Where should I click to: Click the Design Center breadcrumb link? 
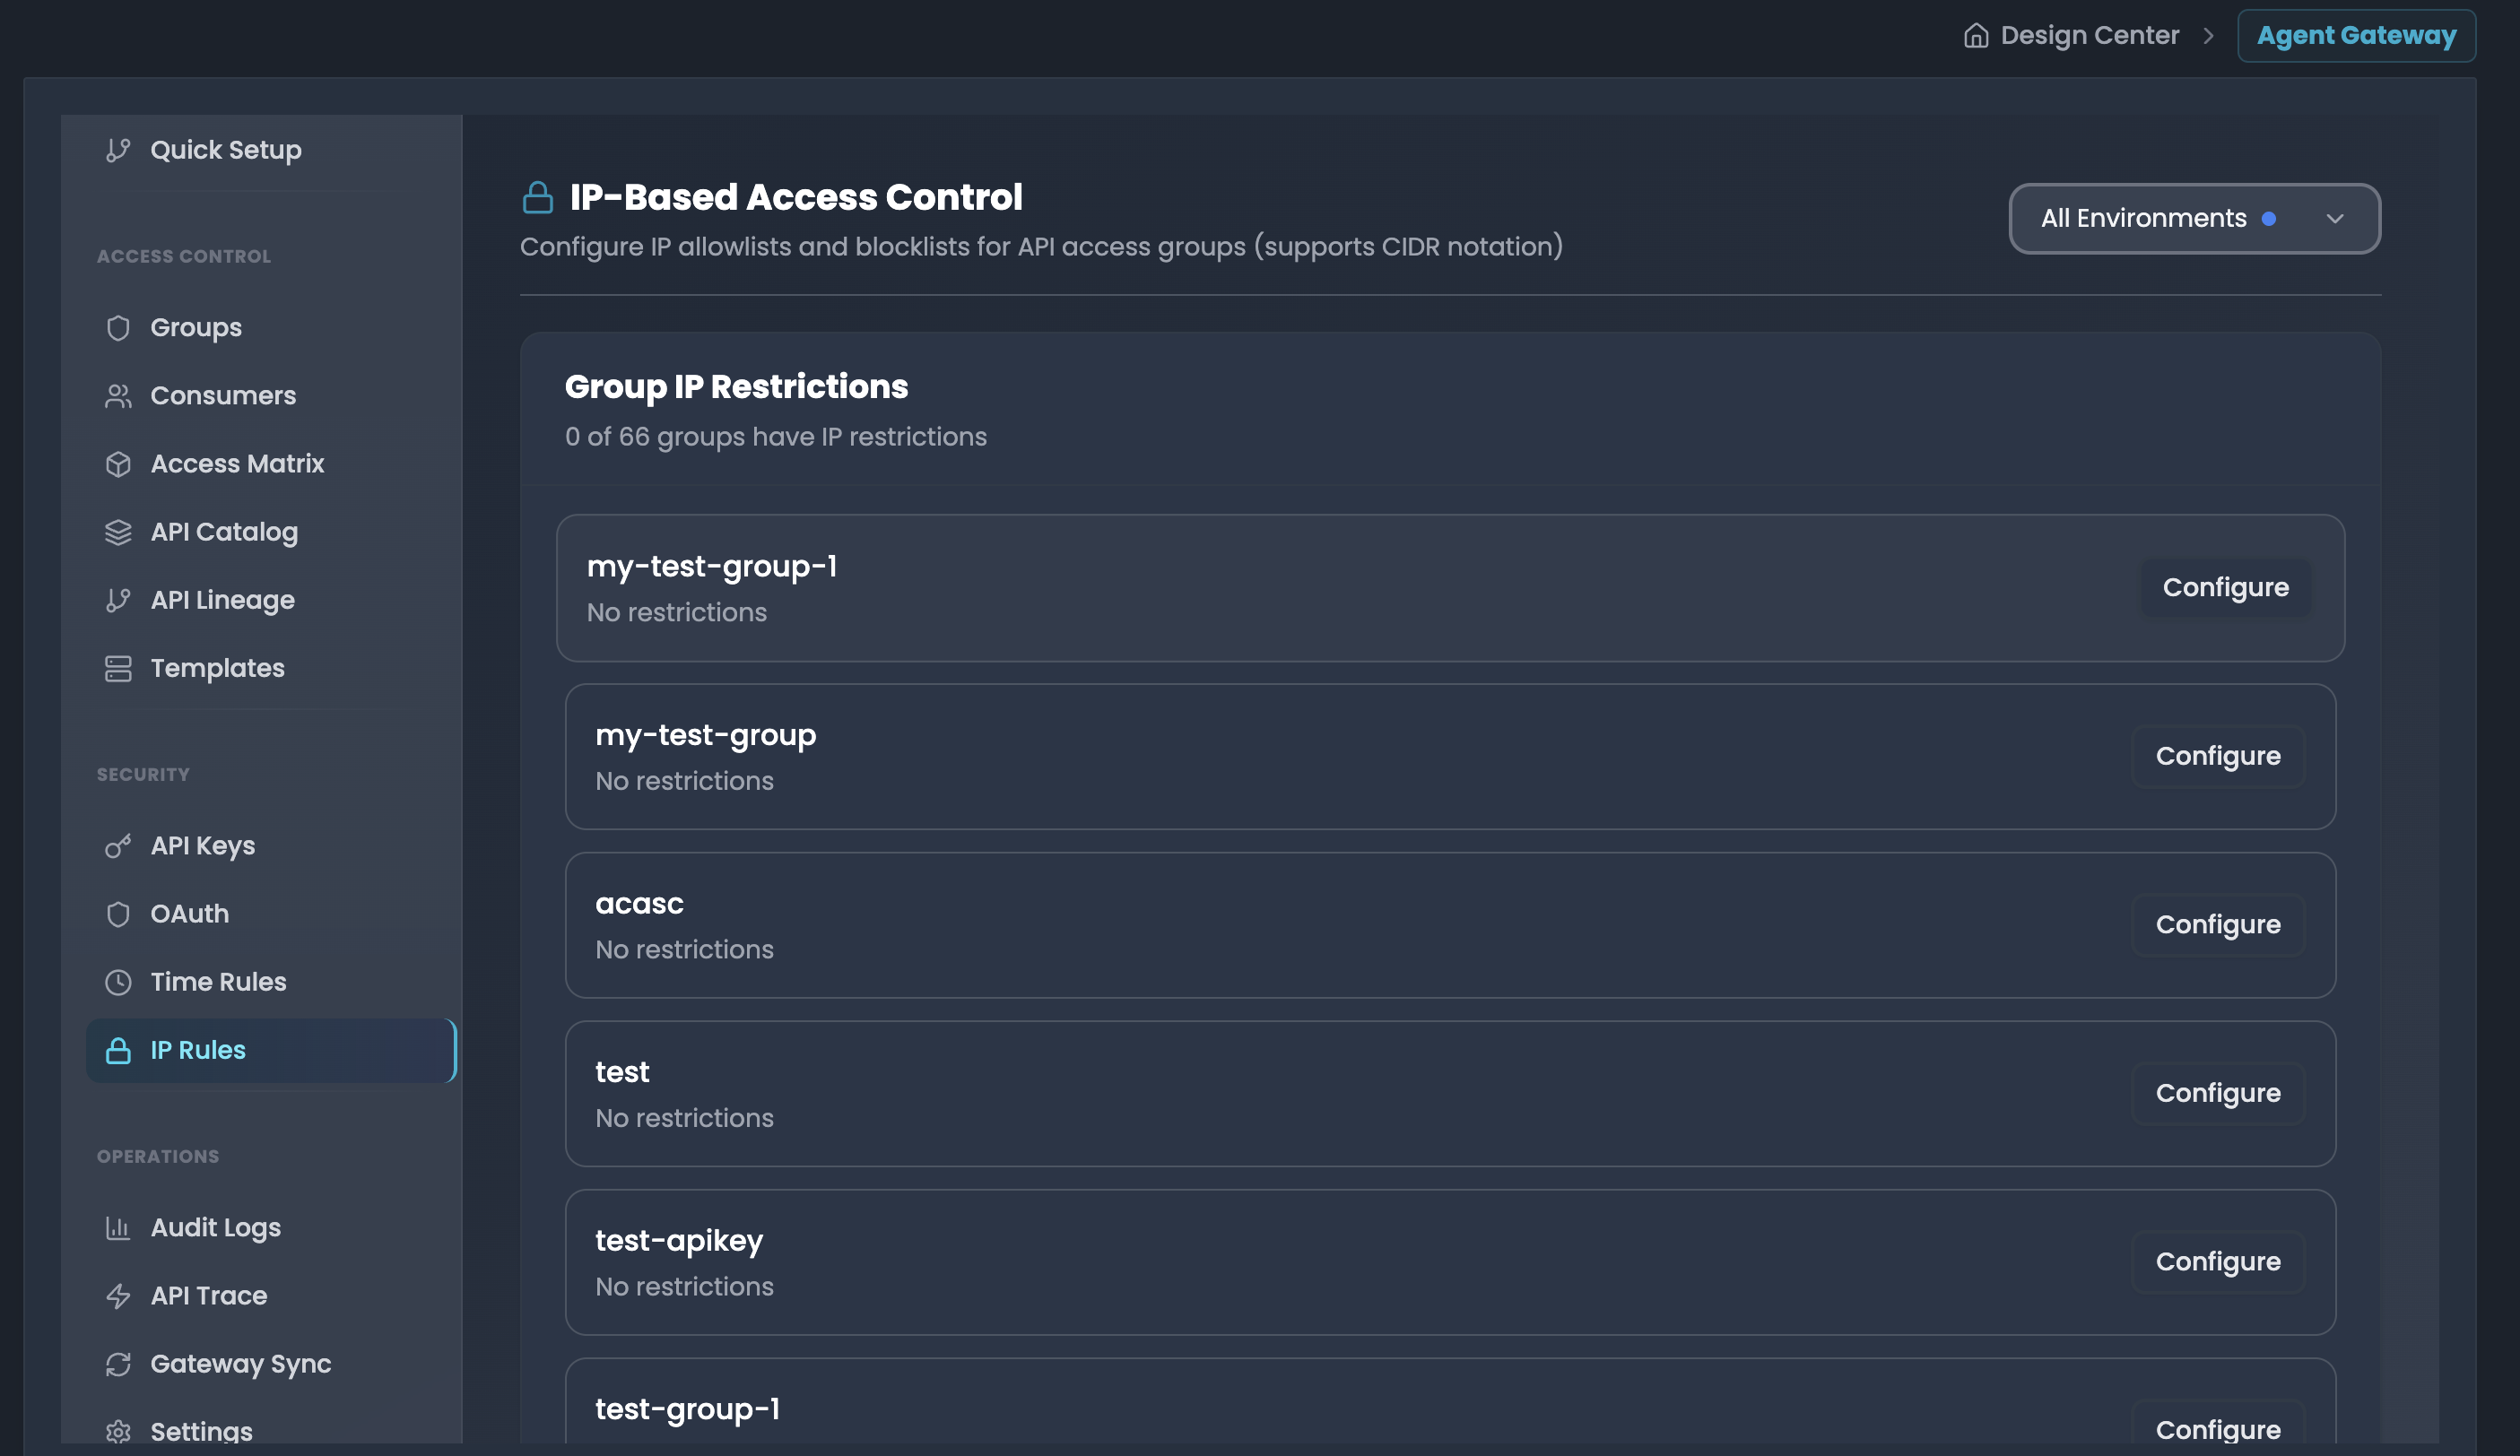coord(2088,36)
